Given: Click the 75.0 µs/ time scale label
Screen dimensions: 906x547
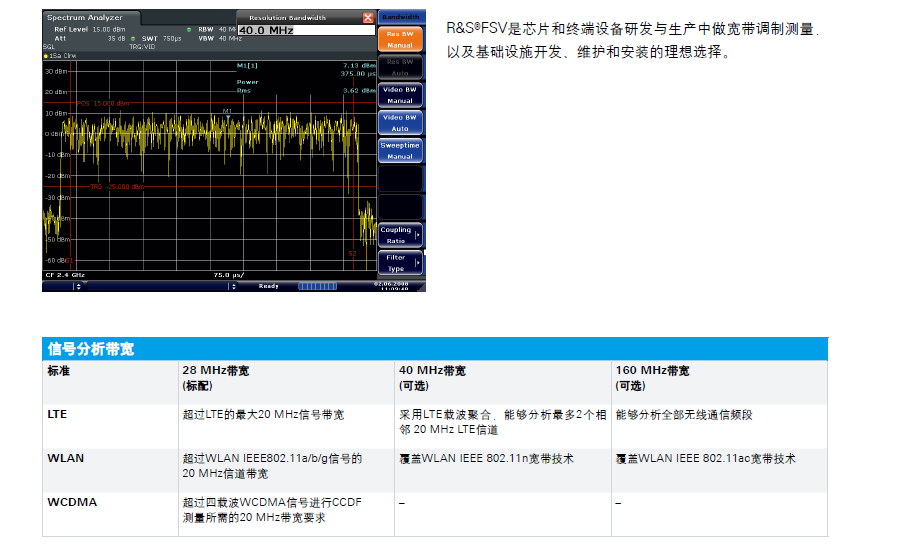Looking at the screenshot, I should pos(228,275).
